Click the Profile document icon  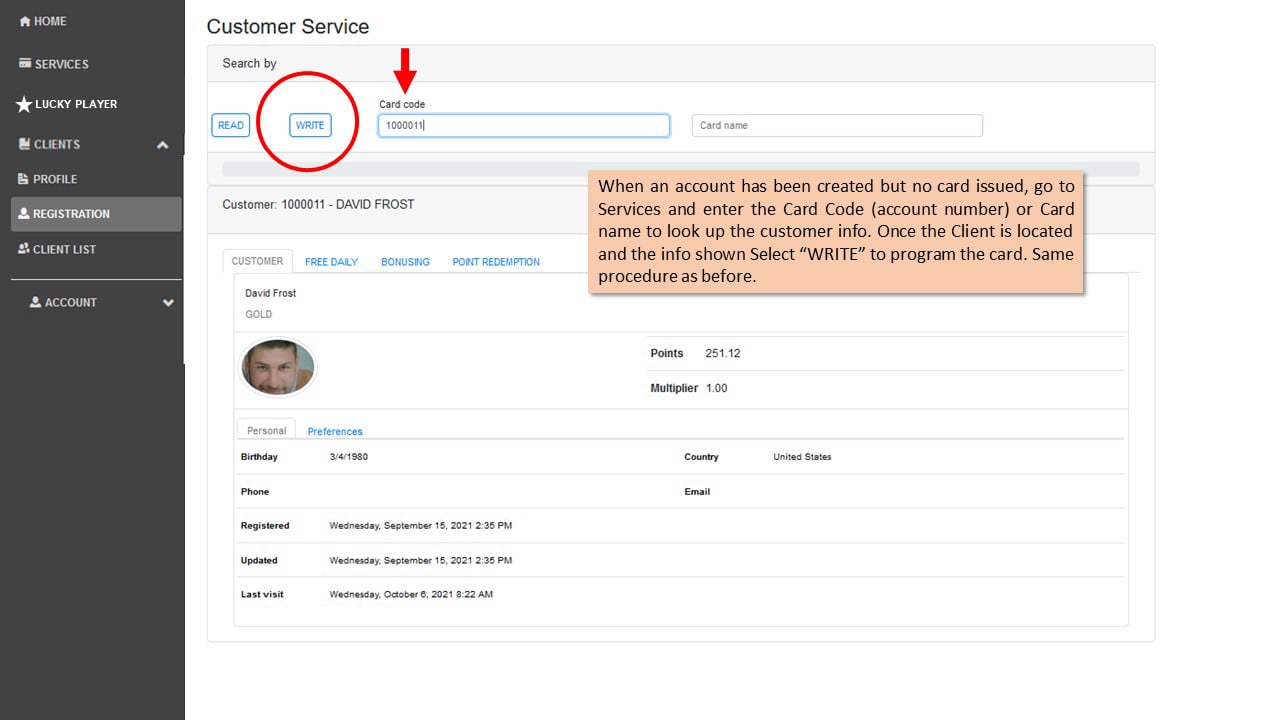pyautogui.click(x=24, y=179)
